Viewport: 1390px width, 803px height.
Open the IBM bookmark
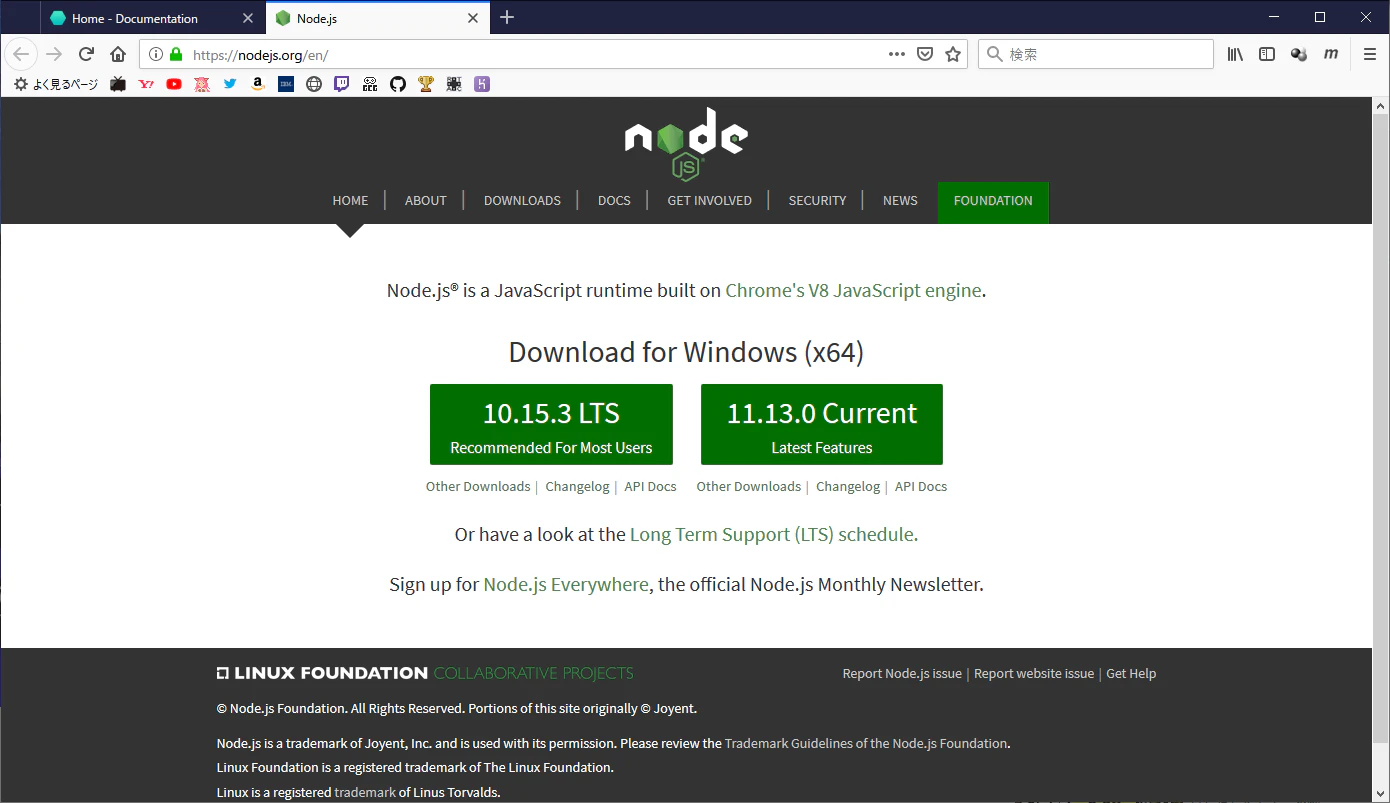tap(286, 85)
